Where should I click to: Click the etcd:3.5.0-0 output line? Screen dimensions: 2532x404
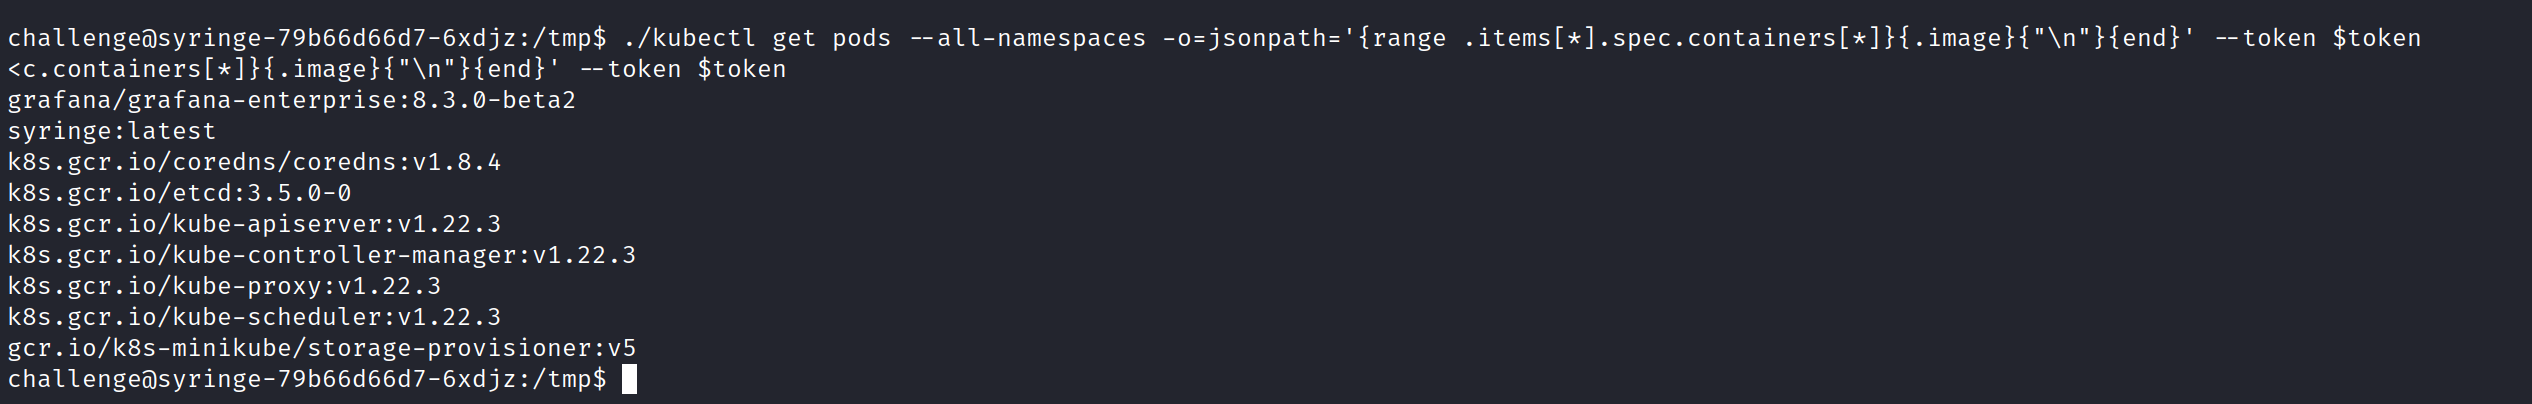(179, 193)
